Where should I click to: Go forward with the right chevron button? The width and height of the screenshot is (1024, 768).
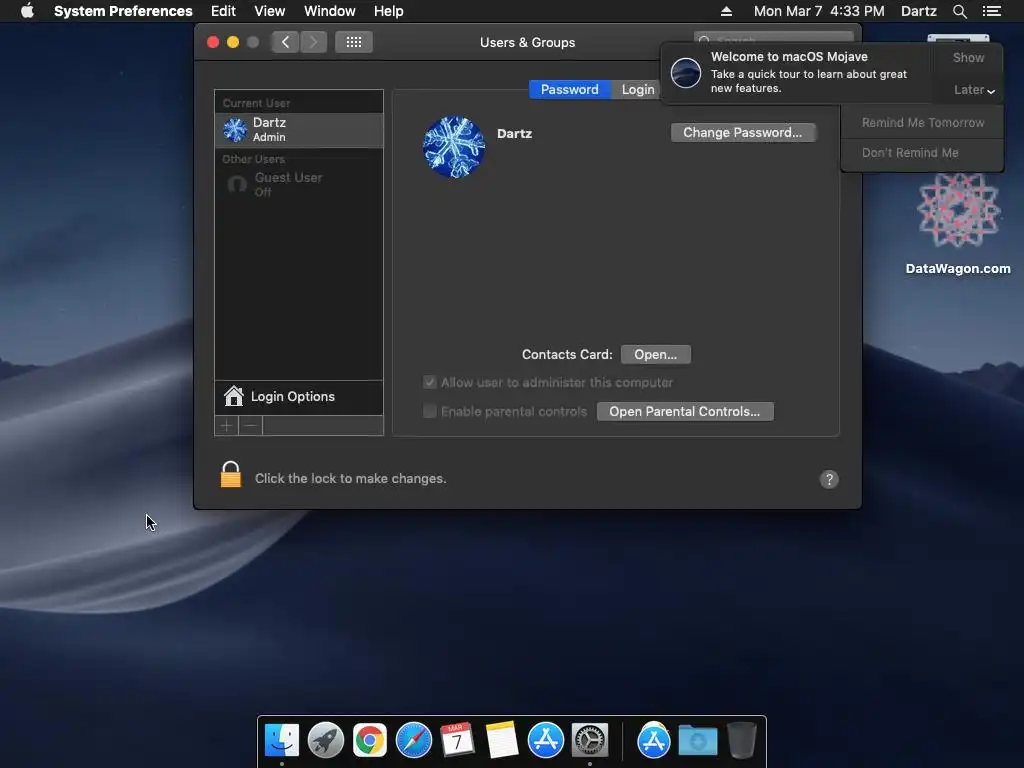coord(313,42)
